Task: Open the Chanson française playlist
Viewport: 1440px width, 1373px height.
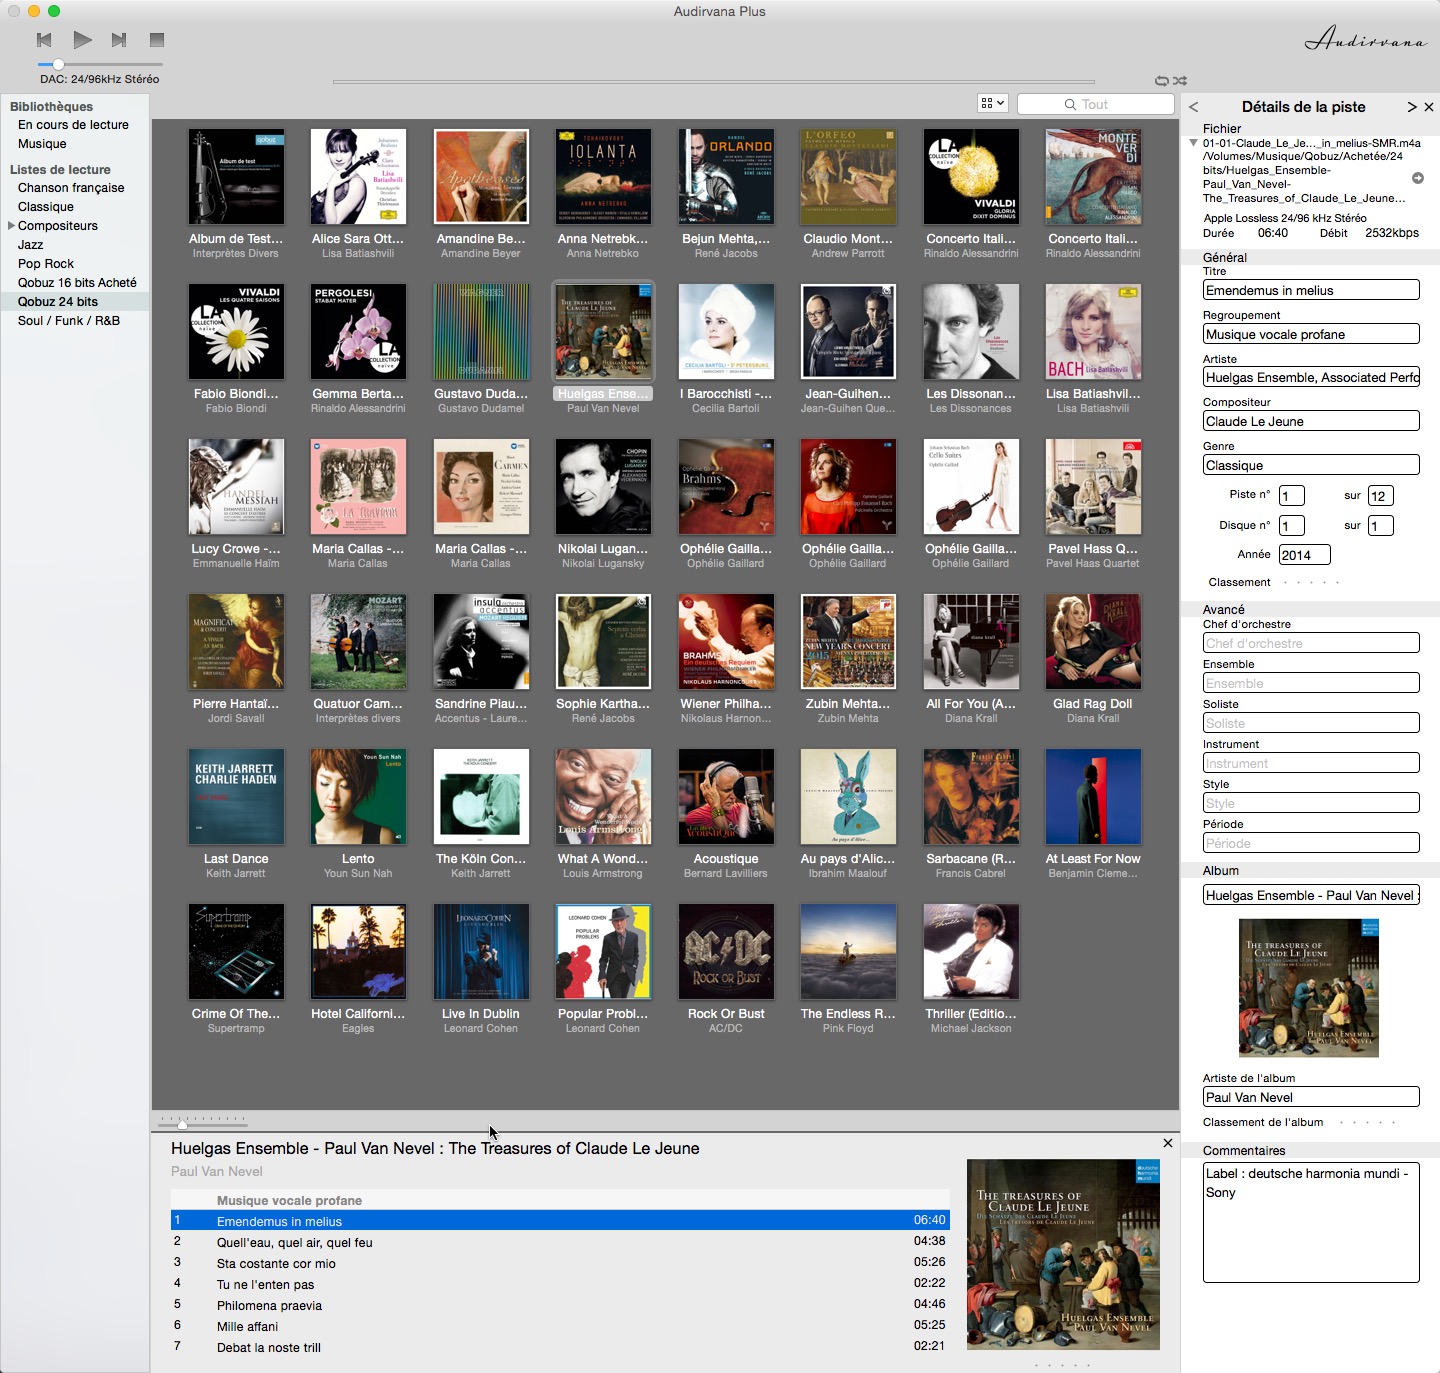Action: [x=71, y=188]
